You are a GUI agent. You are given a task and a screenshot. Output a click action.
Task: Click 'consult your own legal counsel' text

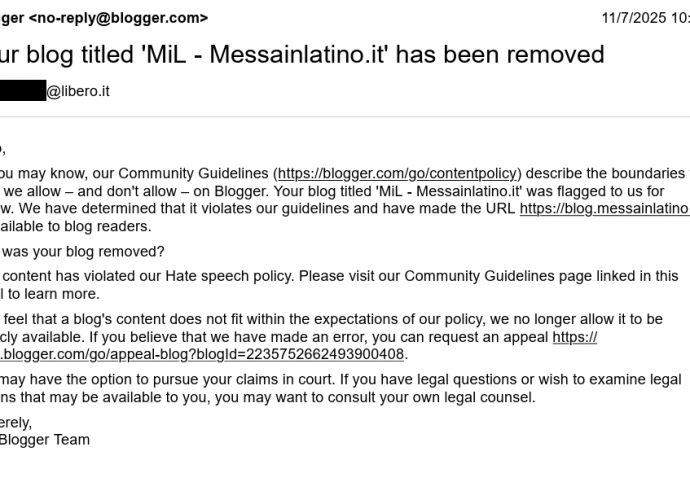(405, 397)
